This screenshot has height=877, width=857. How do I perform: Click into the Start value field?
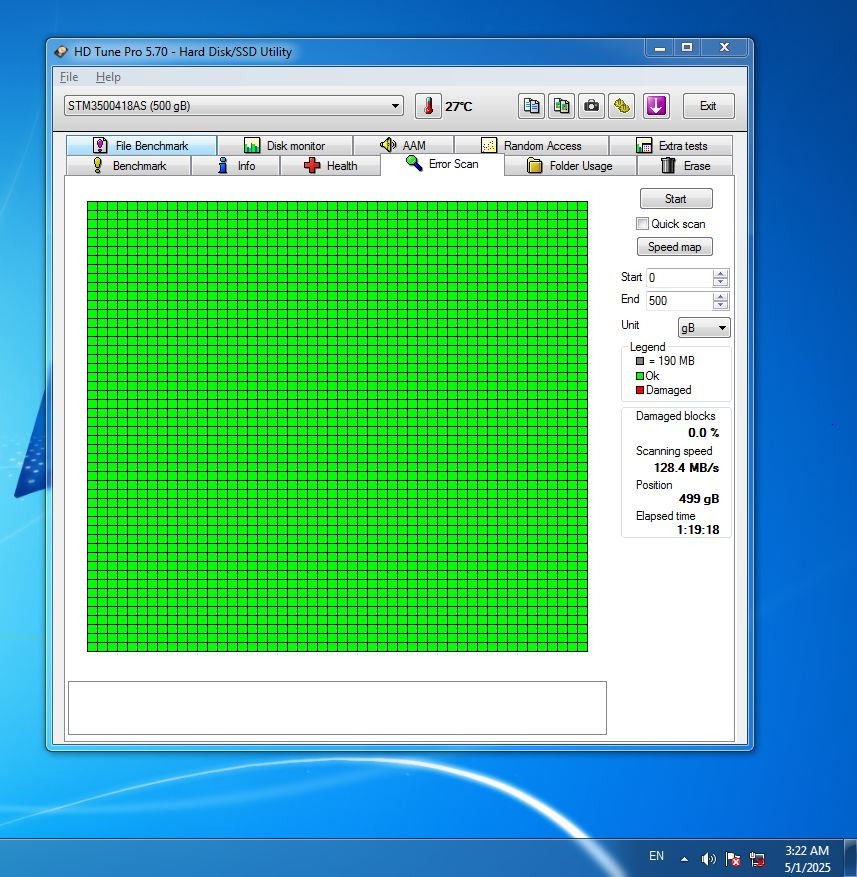tap(680, 278)
